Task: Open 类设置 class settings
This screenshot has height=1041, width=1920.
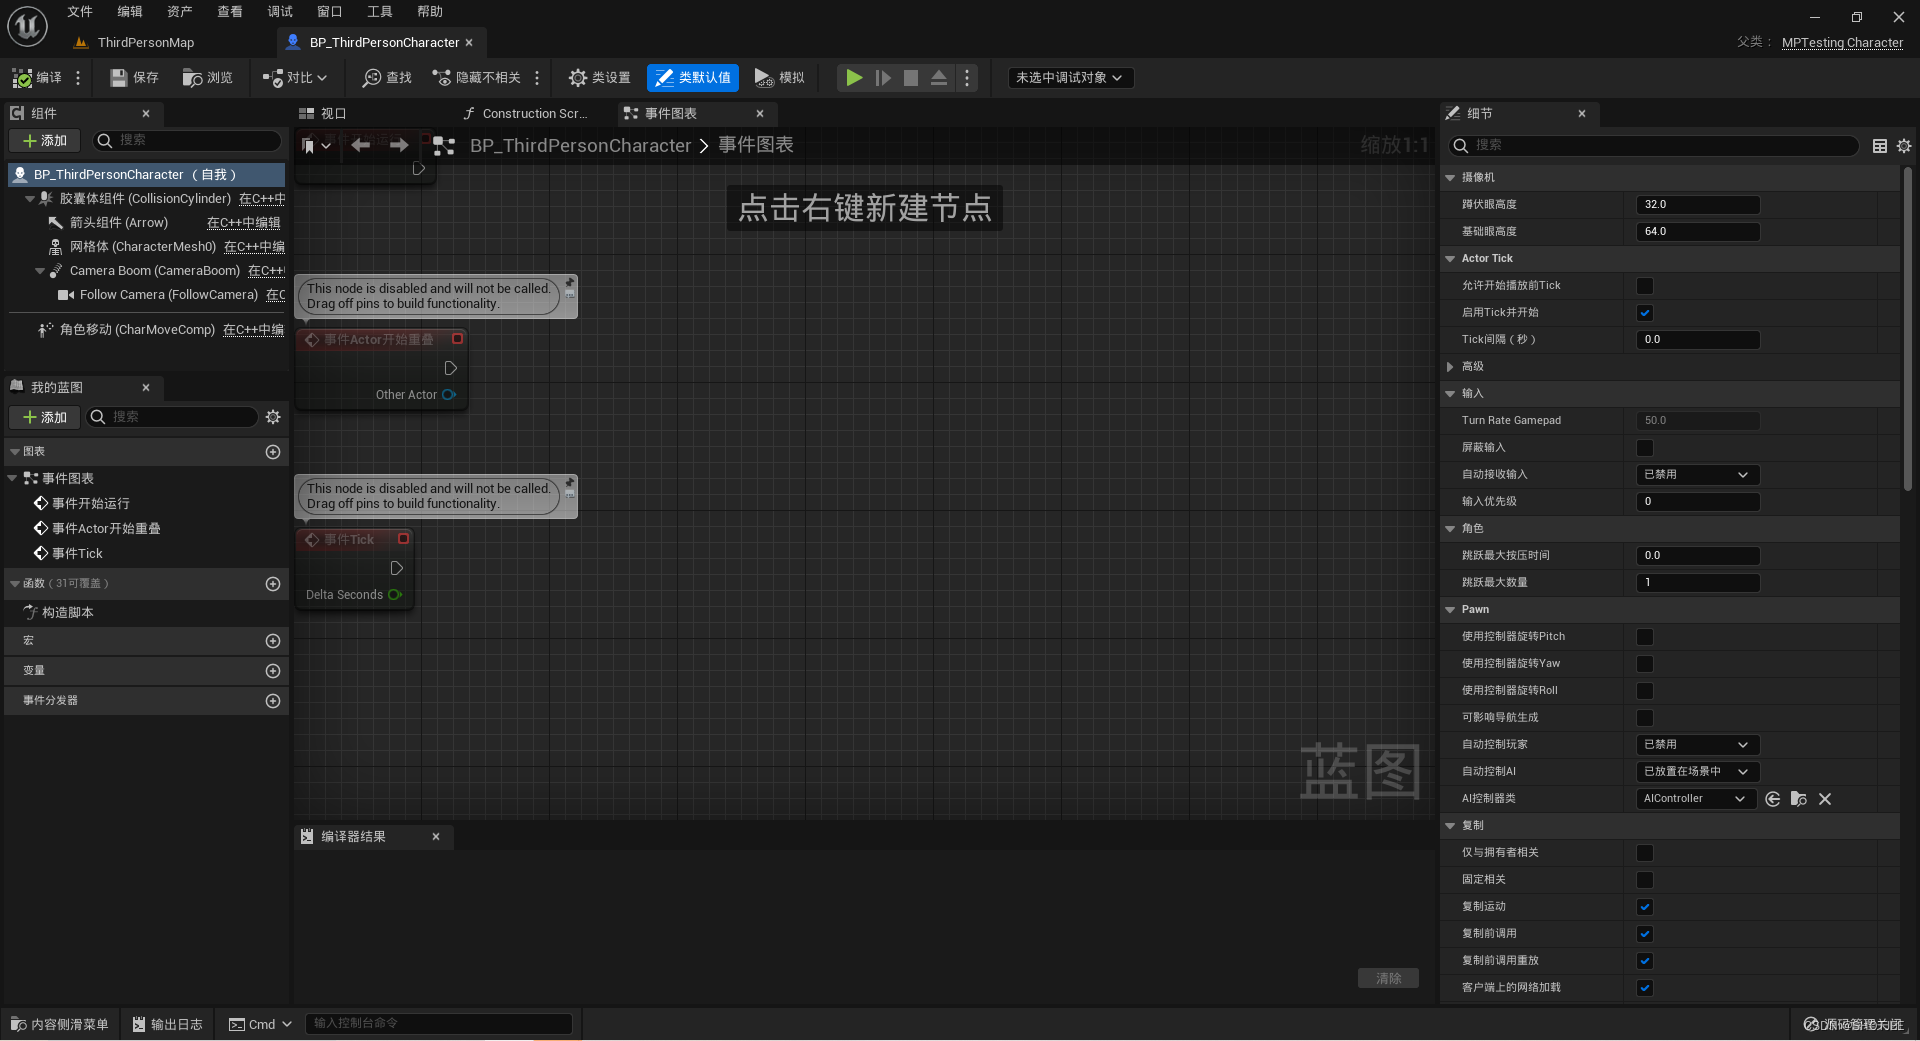Action: click(600, 78)
